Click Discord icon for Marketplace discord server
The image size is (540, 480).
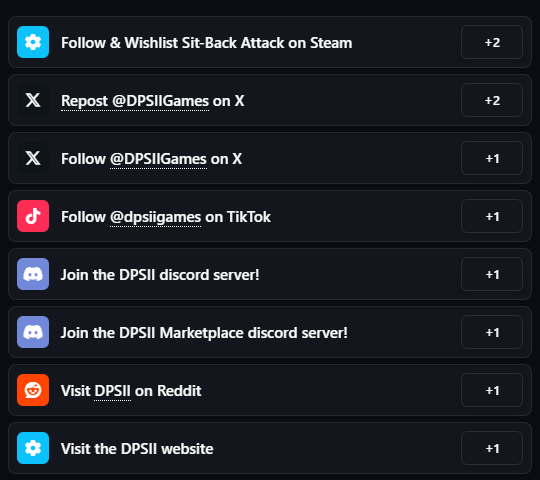[x=33, y=332]
